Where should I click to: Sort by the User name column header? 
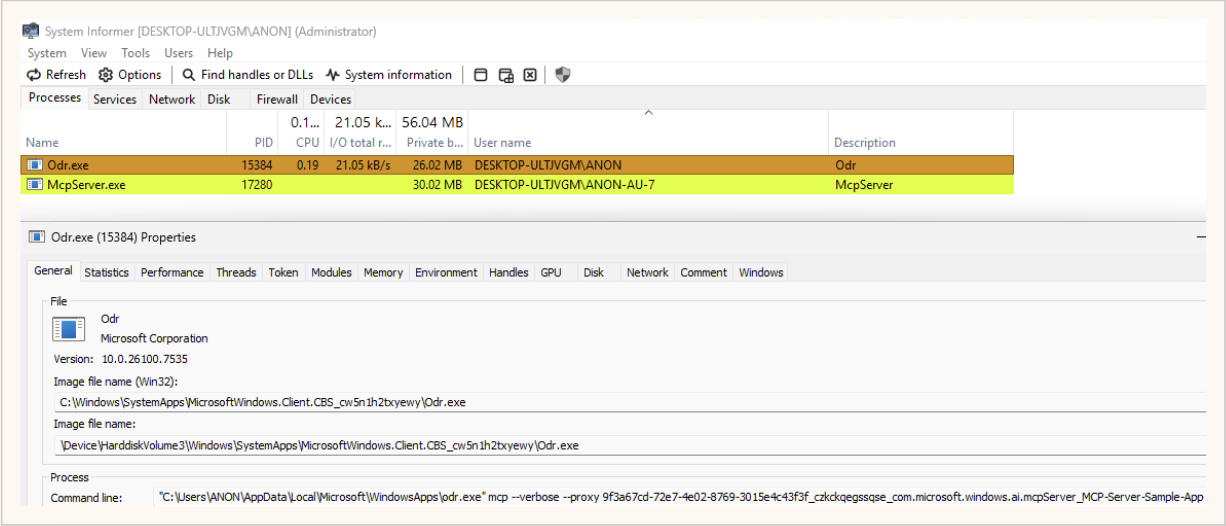(502, 143)
